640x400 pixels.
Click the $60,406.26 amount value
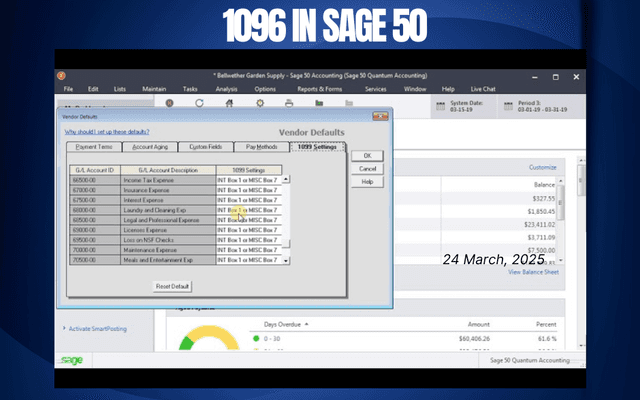point(474,338)
